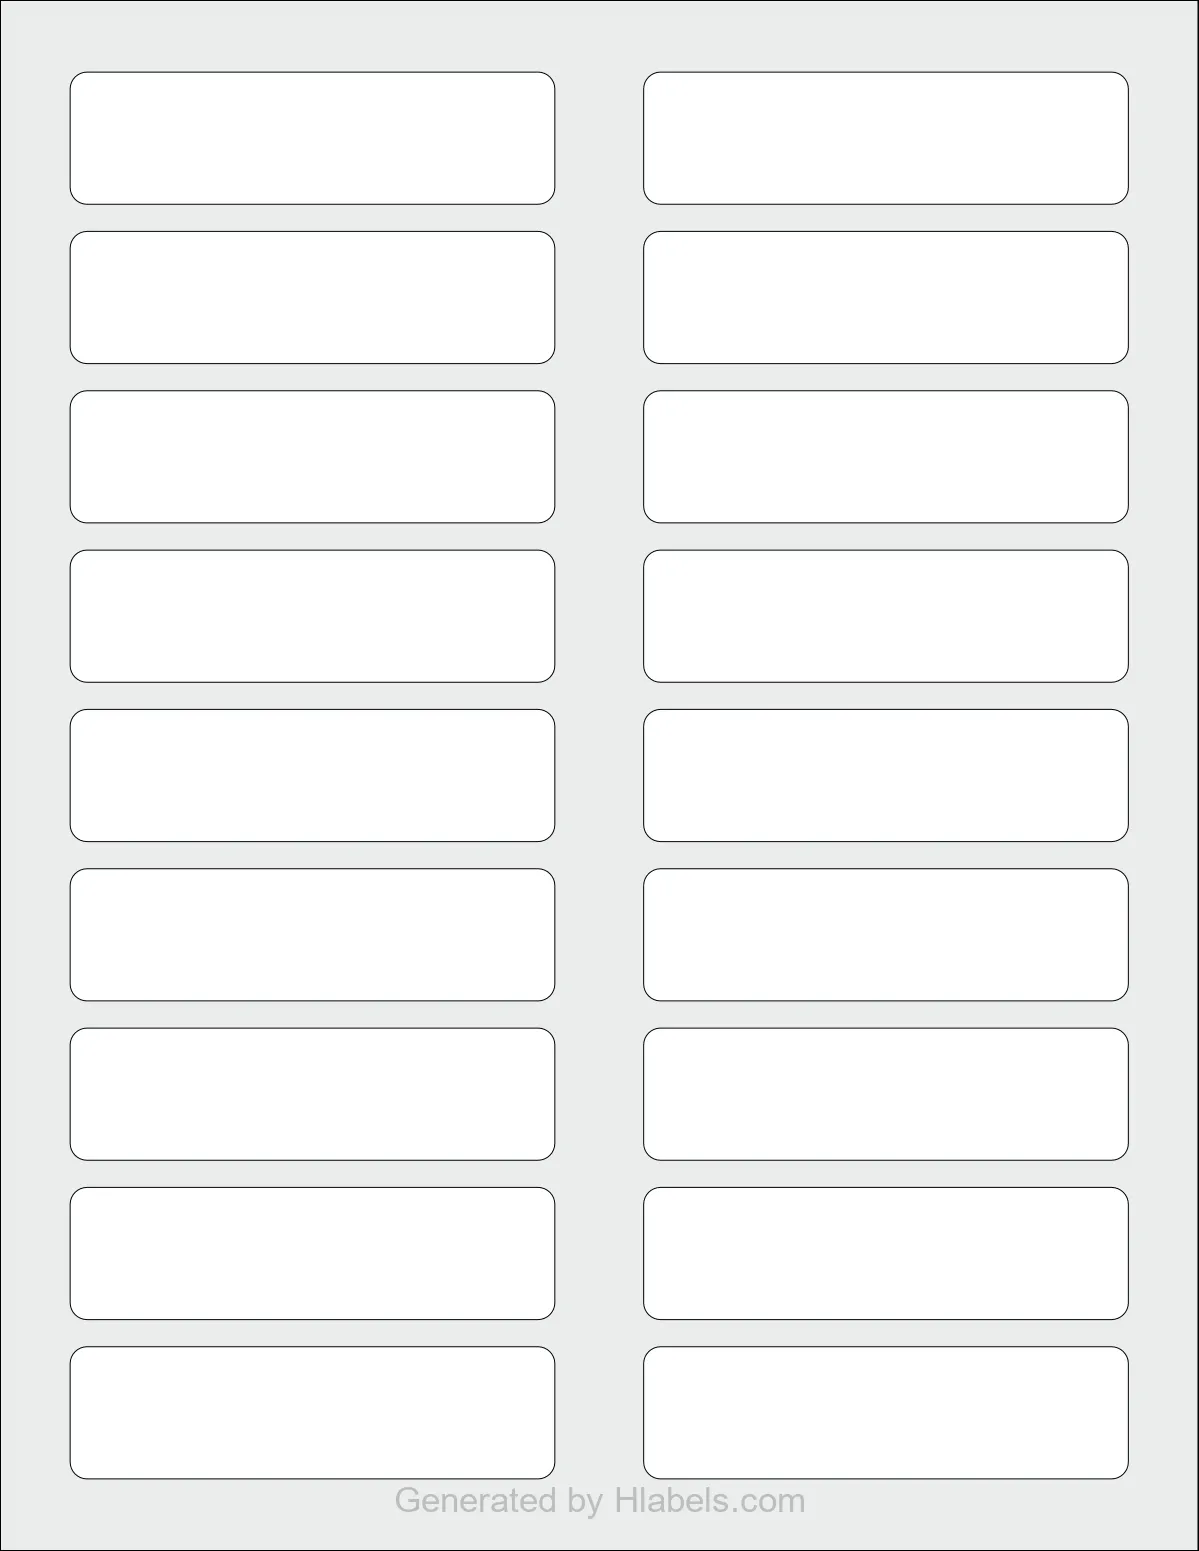Click the gray gutter between label columns
The width and height of the screenshot is (1199, 1551).
coord(599,775)
